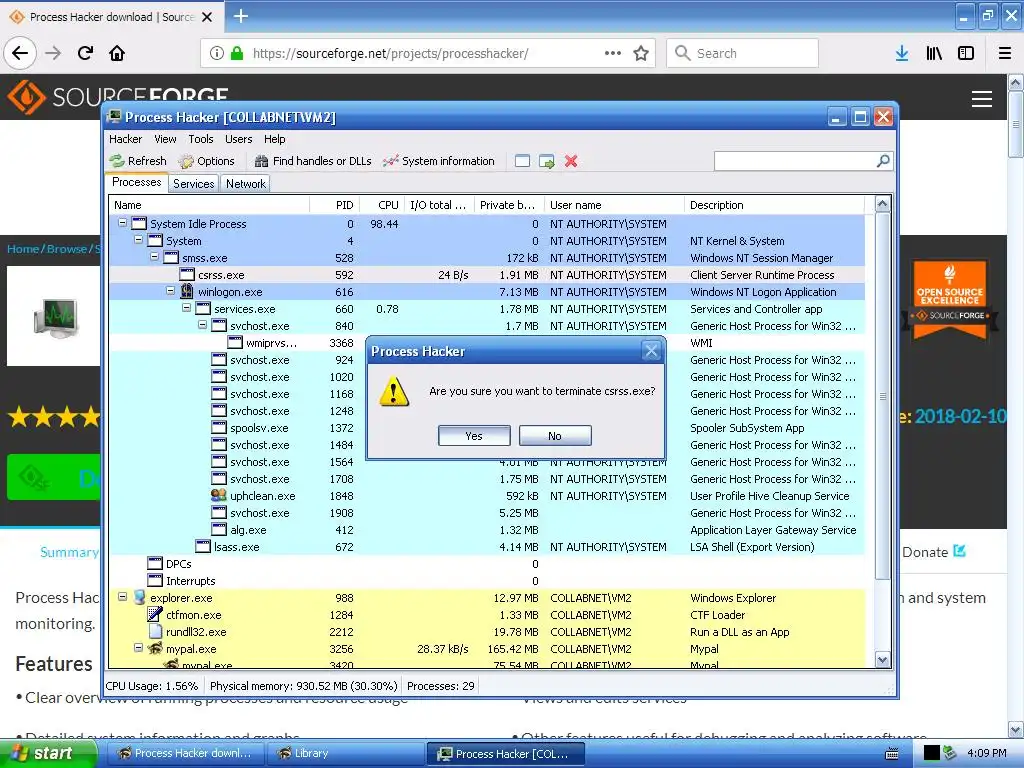
Task: Open the Hacker menu
Action: pos(125,139)
